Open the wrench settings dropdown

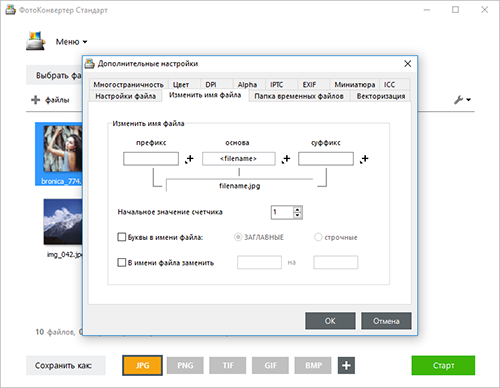coord(462,99)
